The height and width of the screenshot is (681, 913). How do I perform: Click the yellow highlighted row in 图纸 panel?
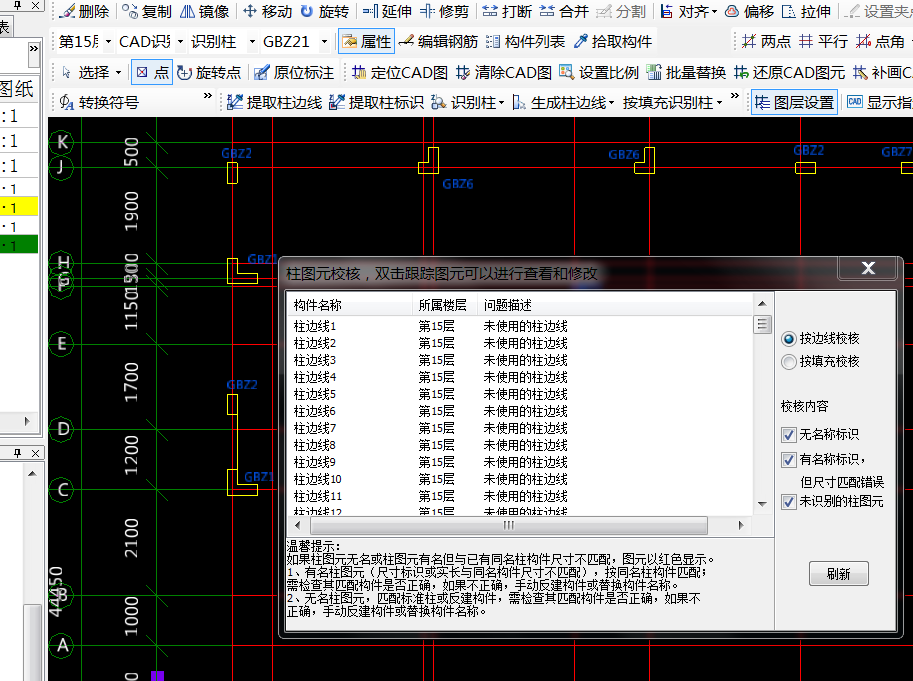click(x=19, y=207)
